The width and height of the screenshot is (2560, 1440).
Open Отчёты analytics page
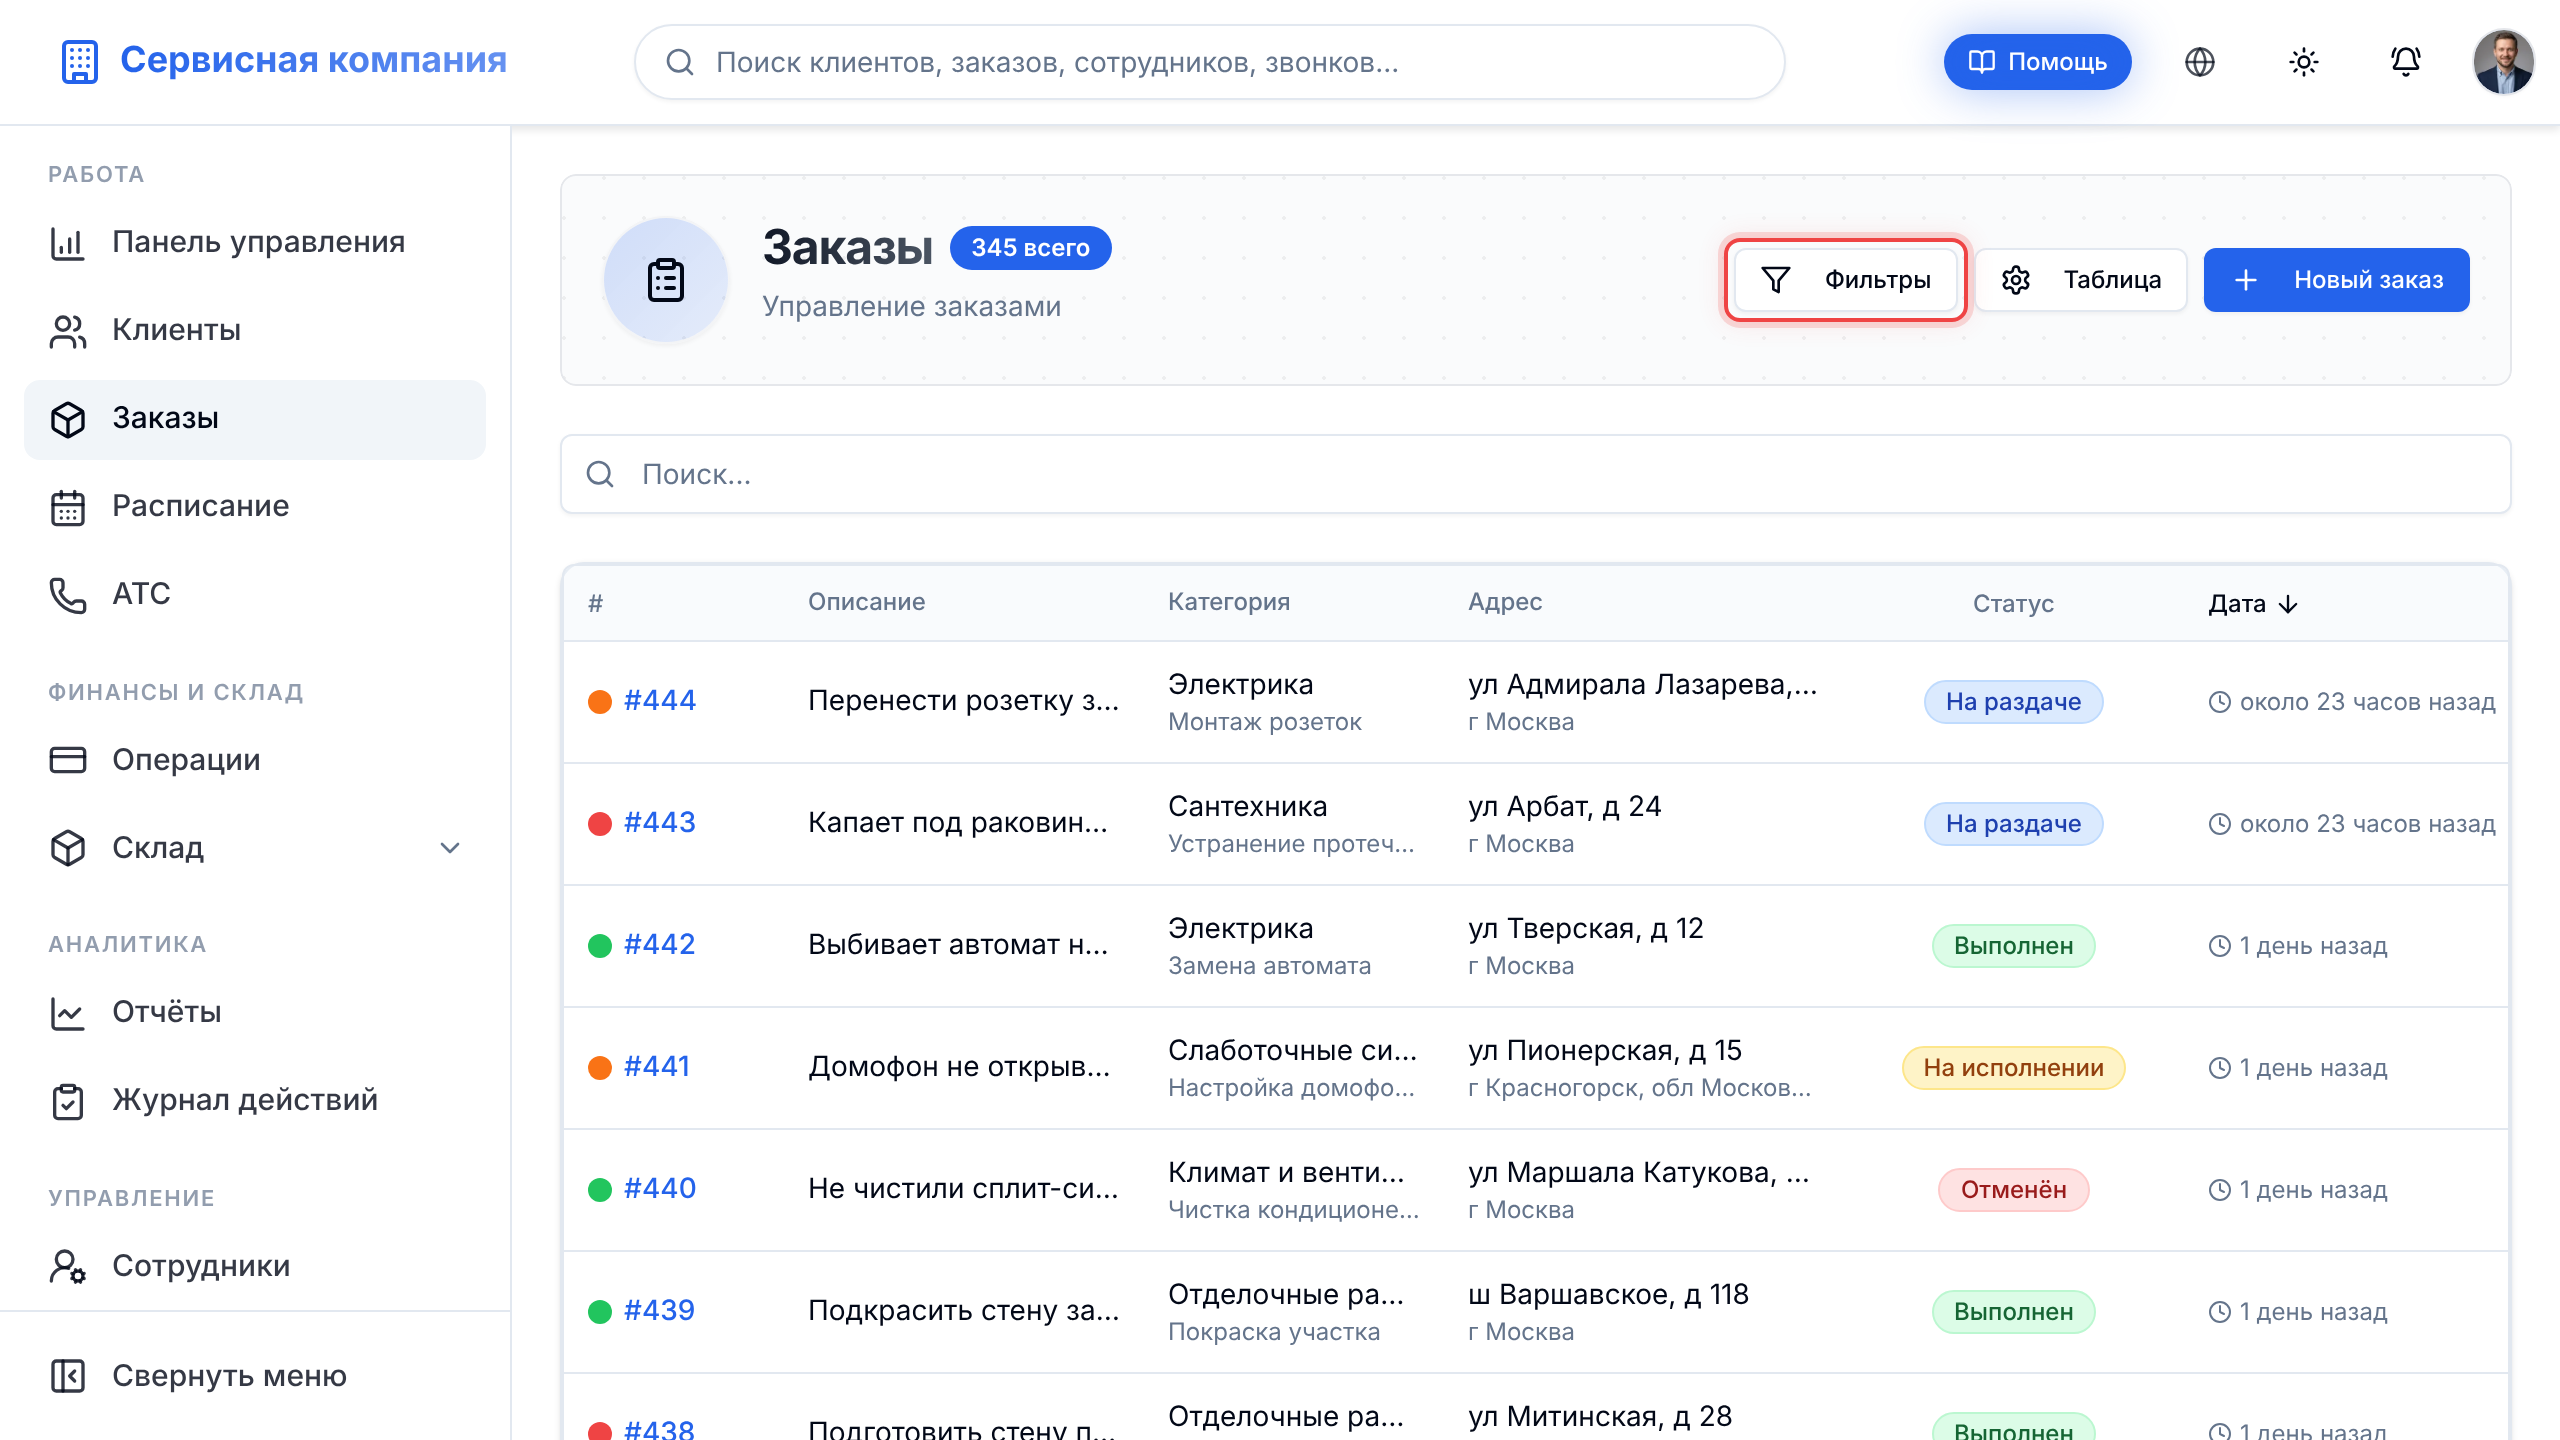[x=255, y=1012]
